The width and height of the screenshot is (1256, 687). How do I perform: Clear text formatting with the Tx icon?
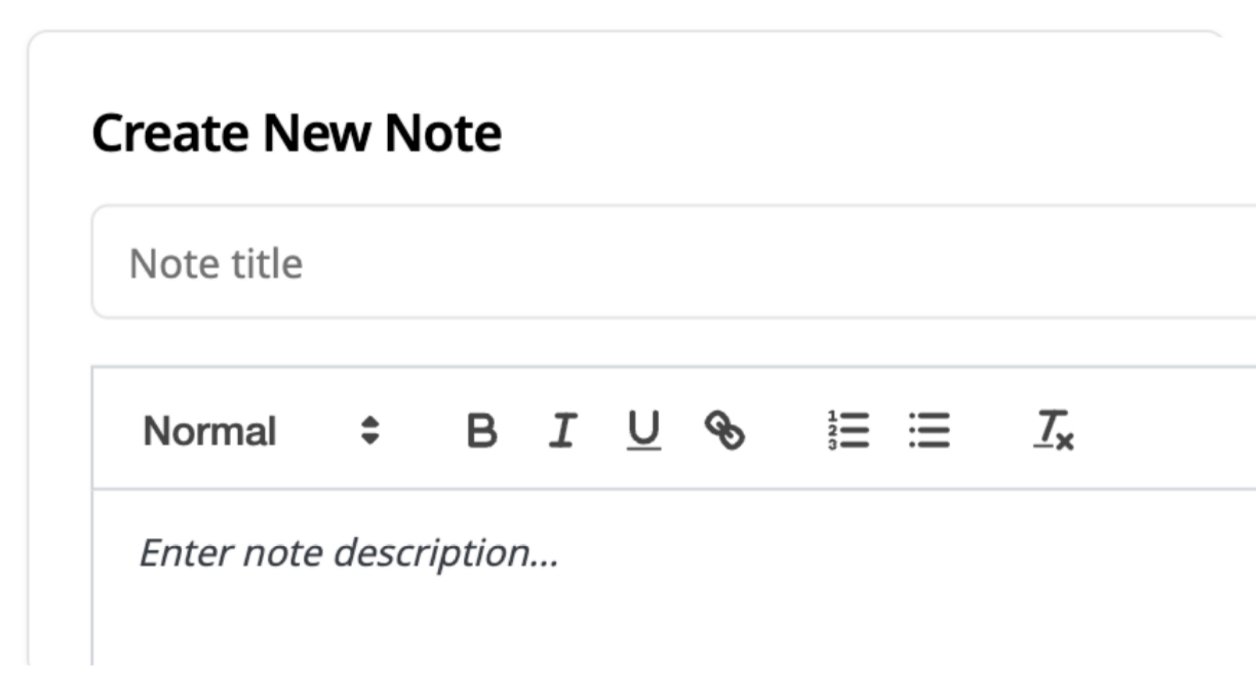(1054, 431)
